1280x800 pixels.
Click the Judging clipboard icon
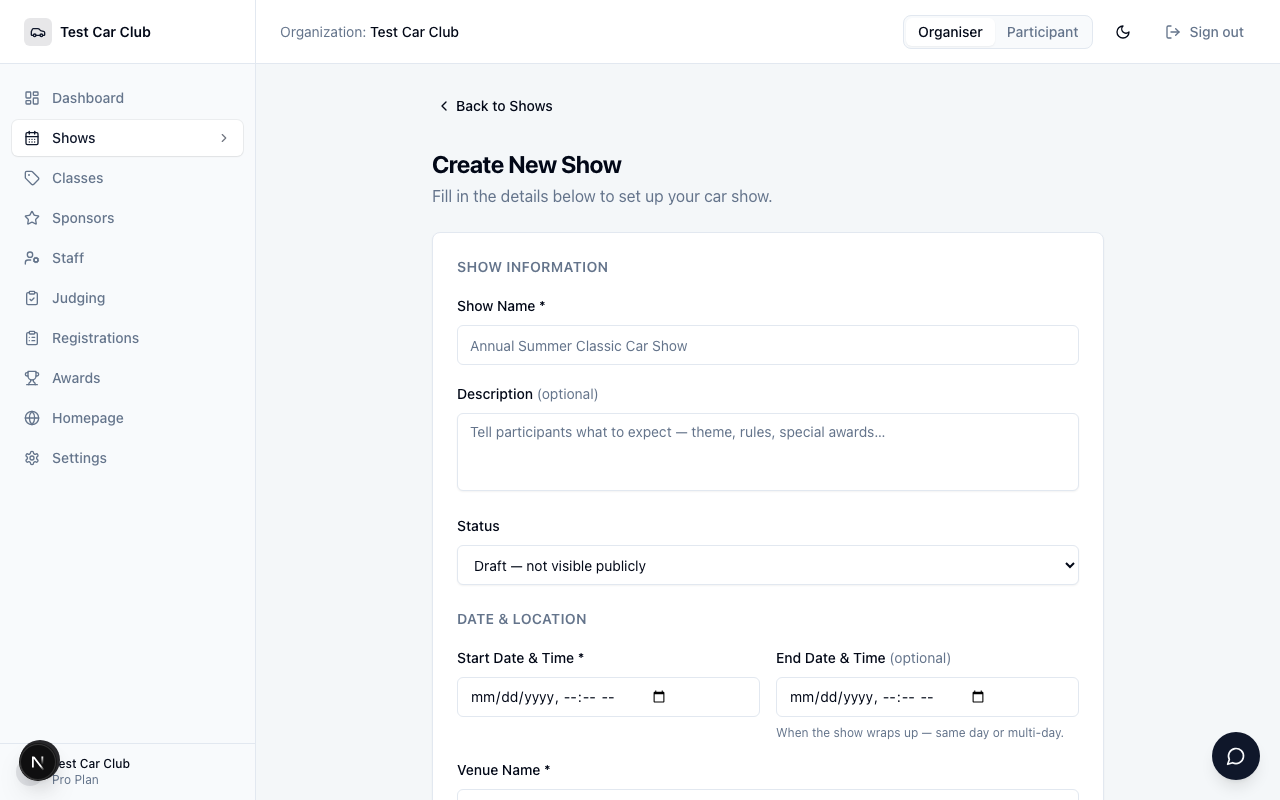(x=32, y=298)
